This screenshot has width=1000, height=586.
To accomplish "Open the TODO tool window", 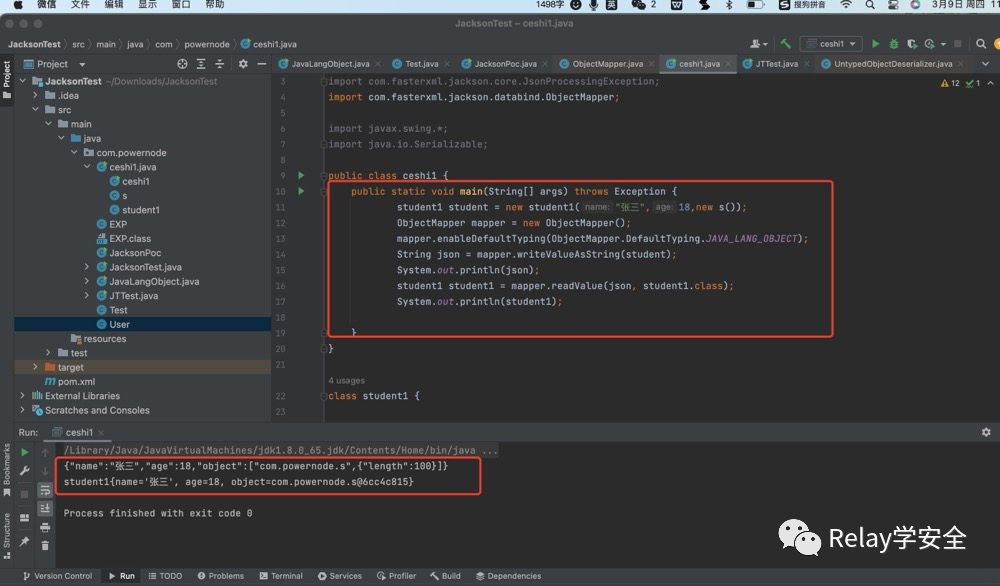I will click(165, 576).
